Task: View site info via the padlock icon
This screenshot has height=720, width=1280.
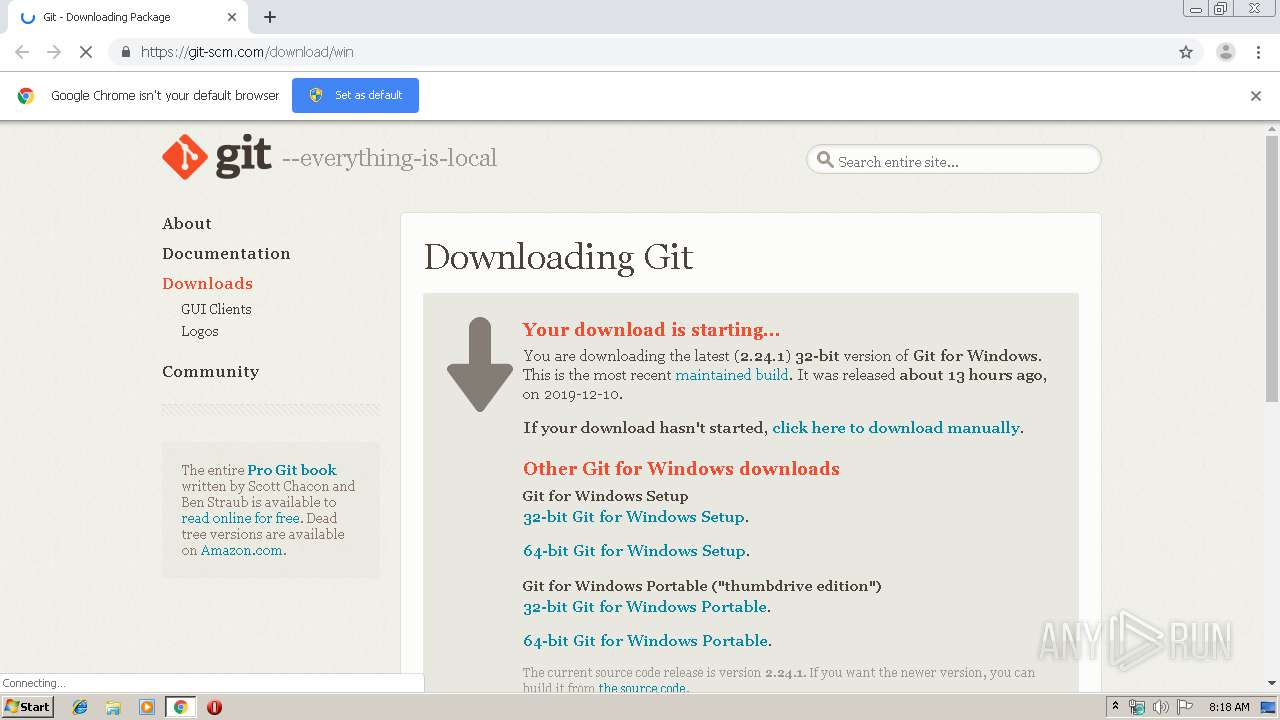Action: point(125,52)
